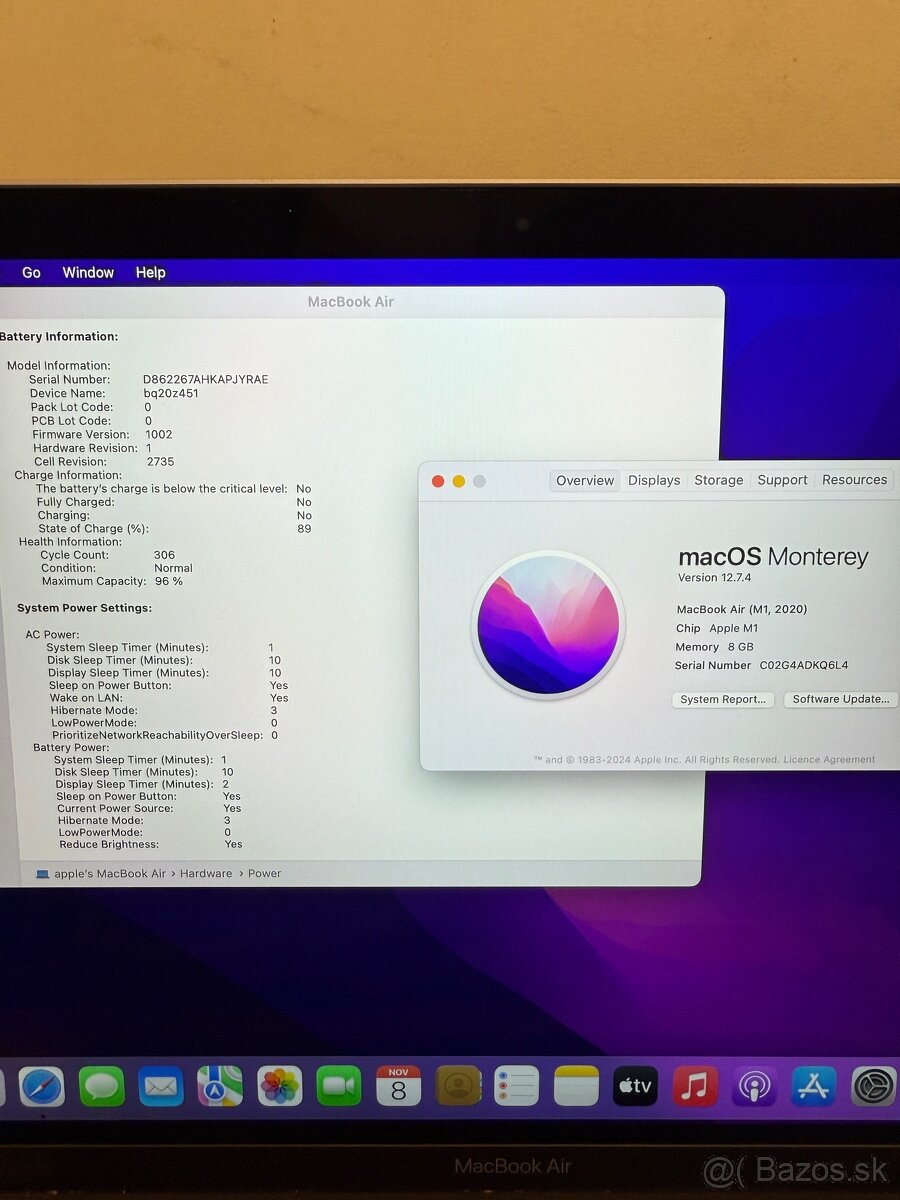
Task: Open Reminders in the Dock
Action: point(517,1085)
